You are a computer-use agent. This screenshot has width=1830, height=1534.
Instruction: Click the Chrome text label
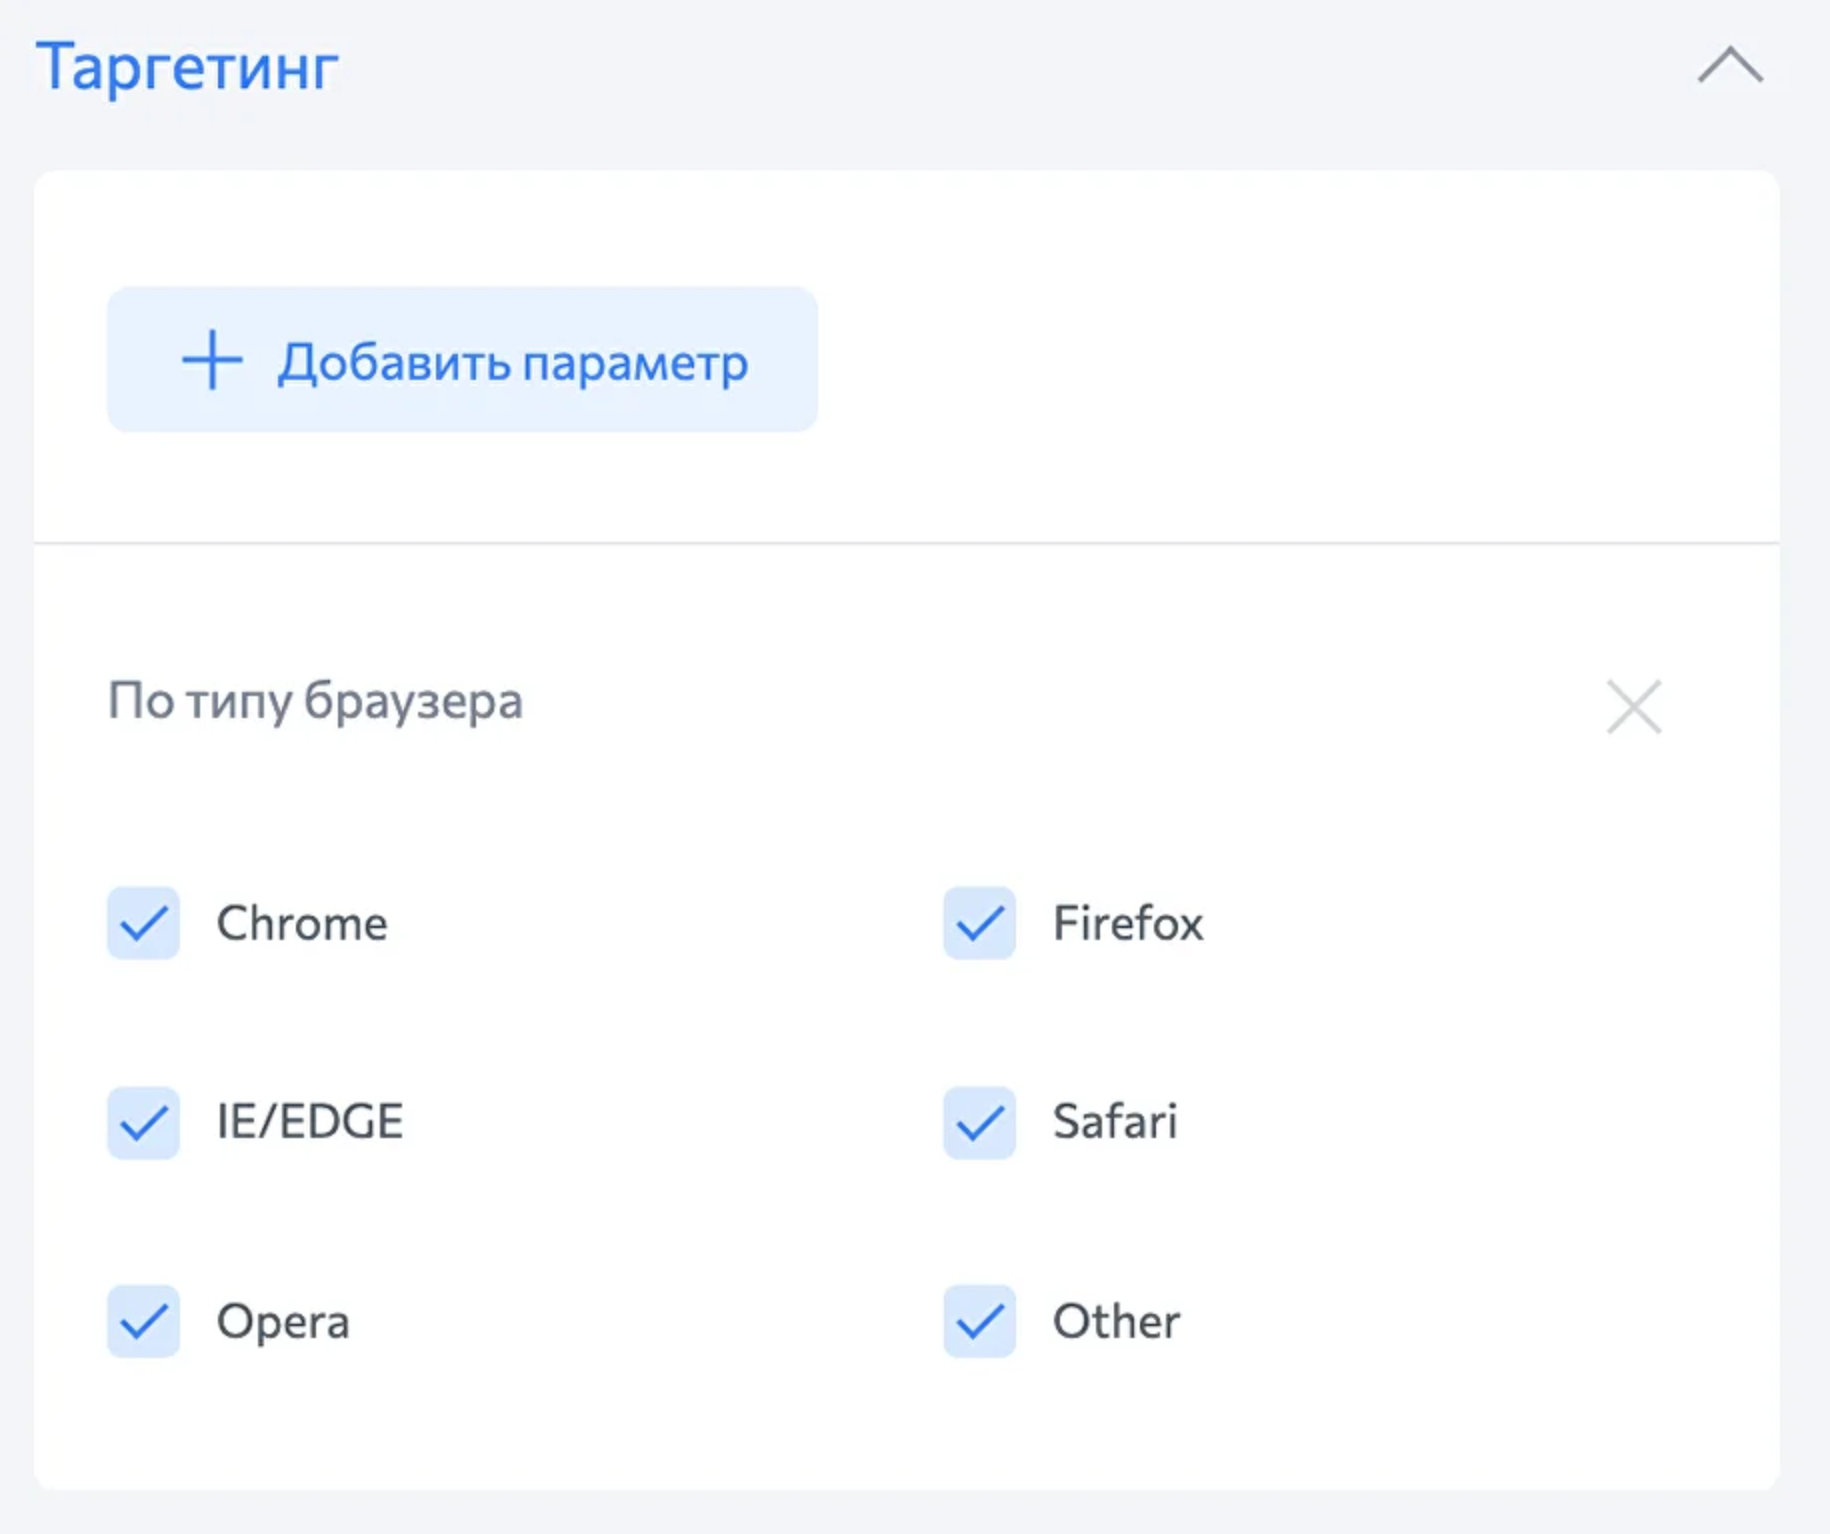point(302,923)
